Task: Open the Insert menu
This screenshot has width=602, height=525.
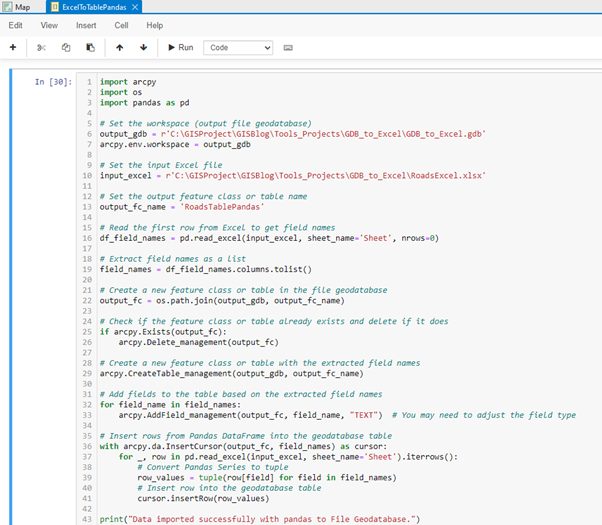Action: point(86,25)
